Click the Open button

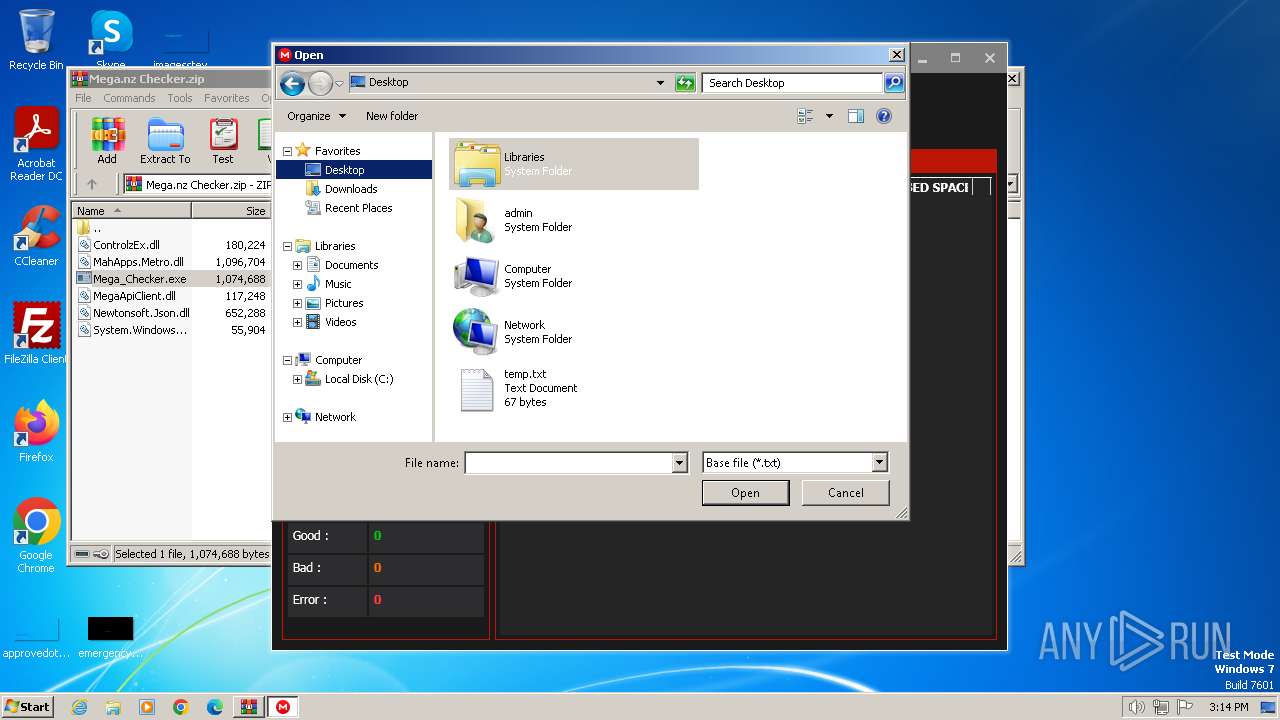745,493
